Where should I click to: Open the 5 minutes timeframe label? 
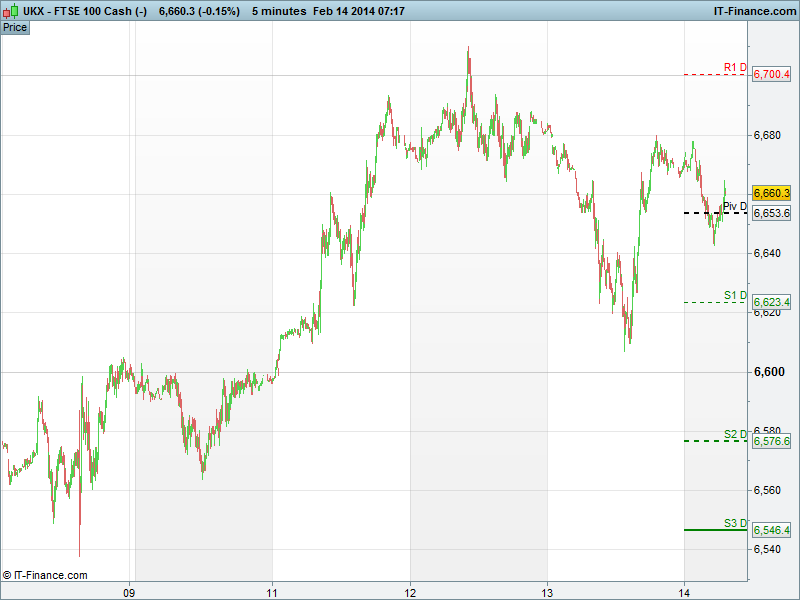pyautogui.click(x=278, y=10)
